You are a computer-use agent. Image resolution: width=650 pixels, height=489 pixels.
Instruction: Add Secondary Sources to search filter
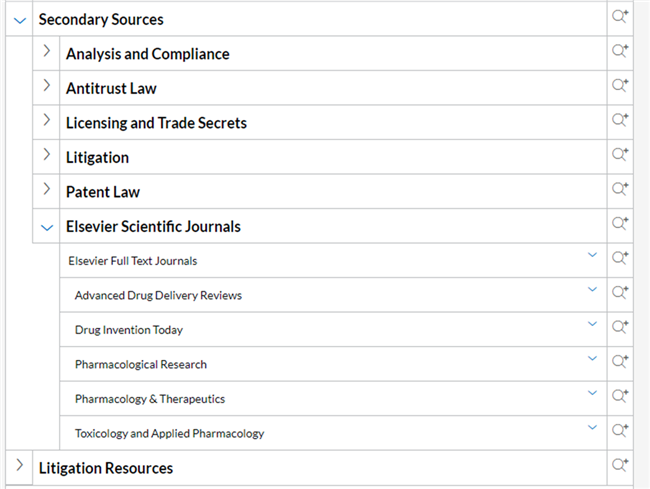[x=620, y=16]
